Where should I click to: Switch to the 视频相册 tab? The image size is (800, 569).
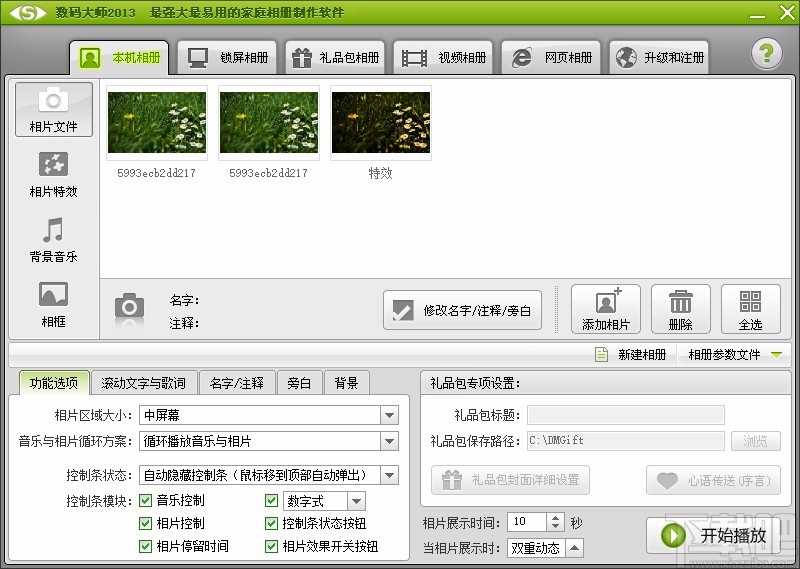[444, 58]
